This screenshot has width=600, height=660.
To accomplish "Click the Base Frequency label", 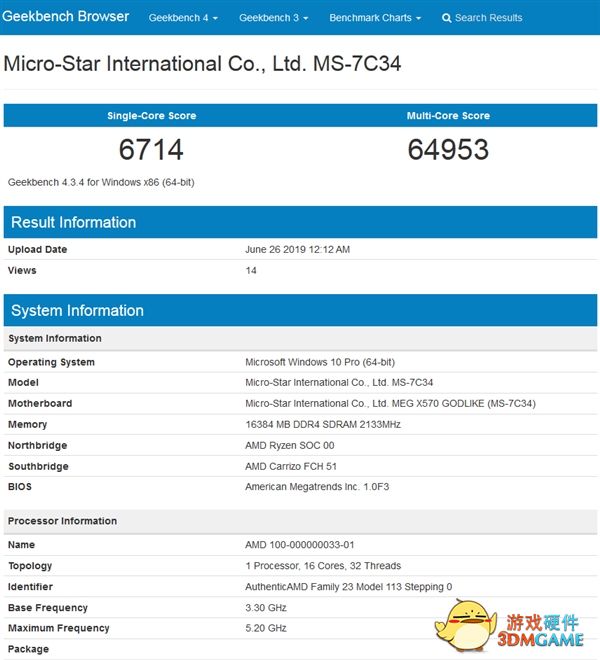I will tap(48, 608).
